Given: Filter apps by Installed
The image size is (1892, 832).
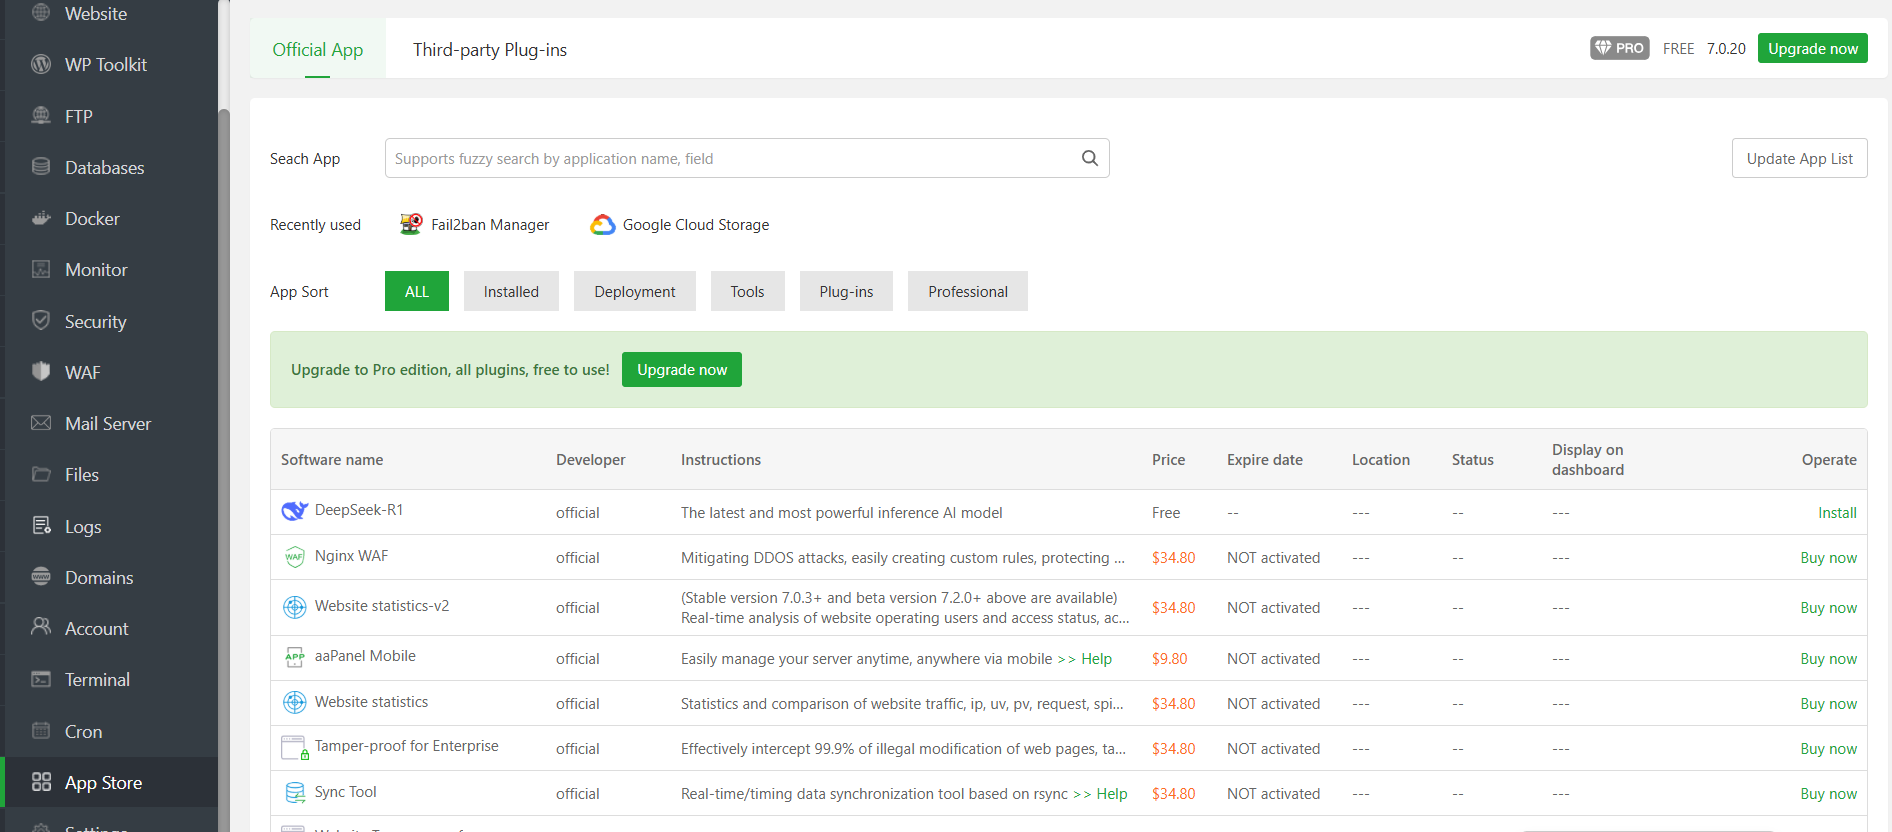Looking at the screenshot, I should [x=511, y=291].
